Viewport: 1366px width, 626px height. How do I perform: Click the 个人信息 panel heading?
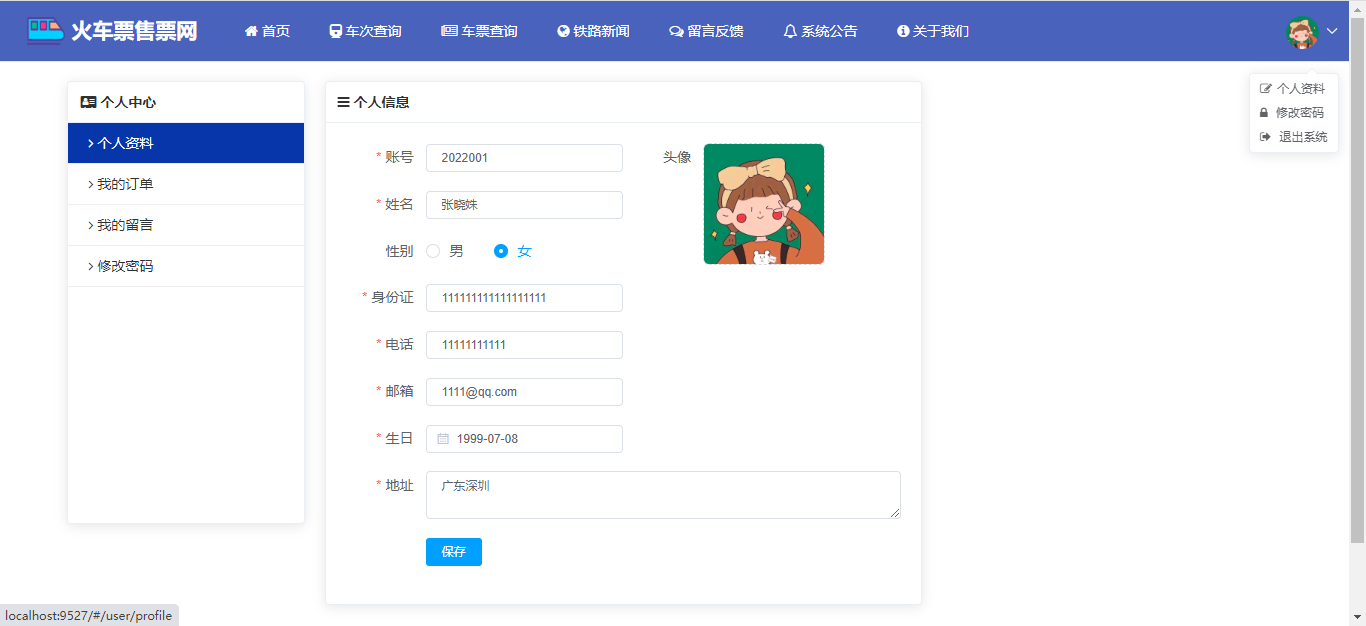381,102
